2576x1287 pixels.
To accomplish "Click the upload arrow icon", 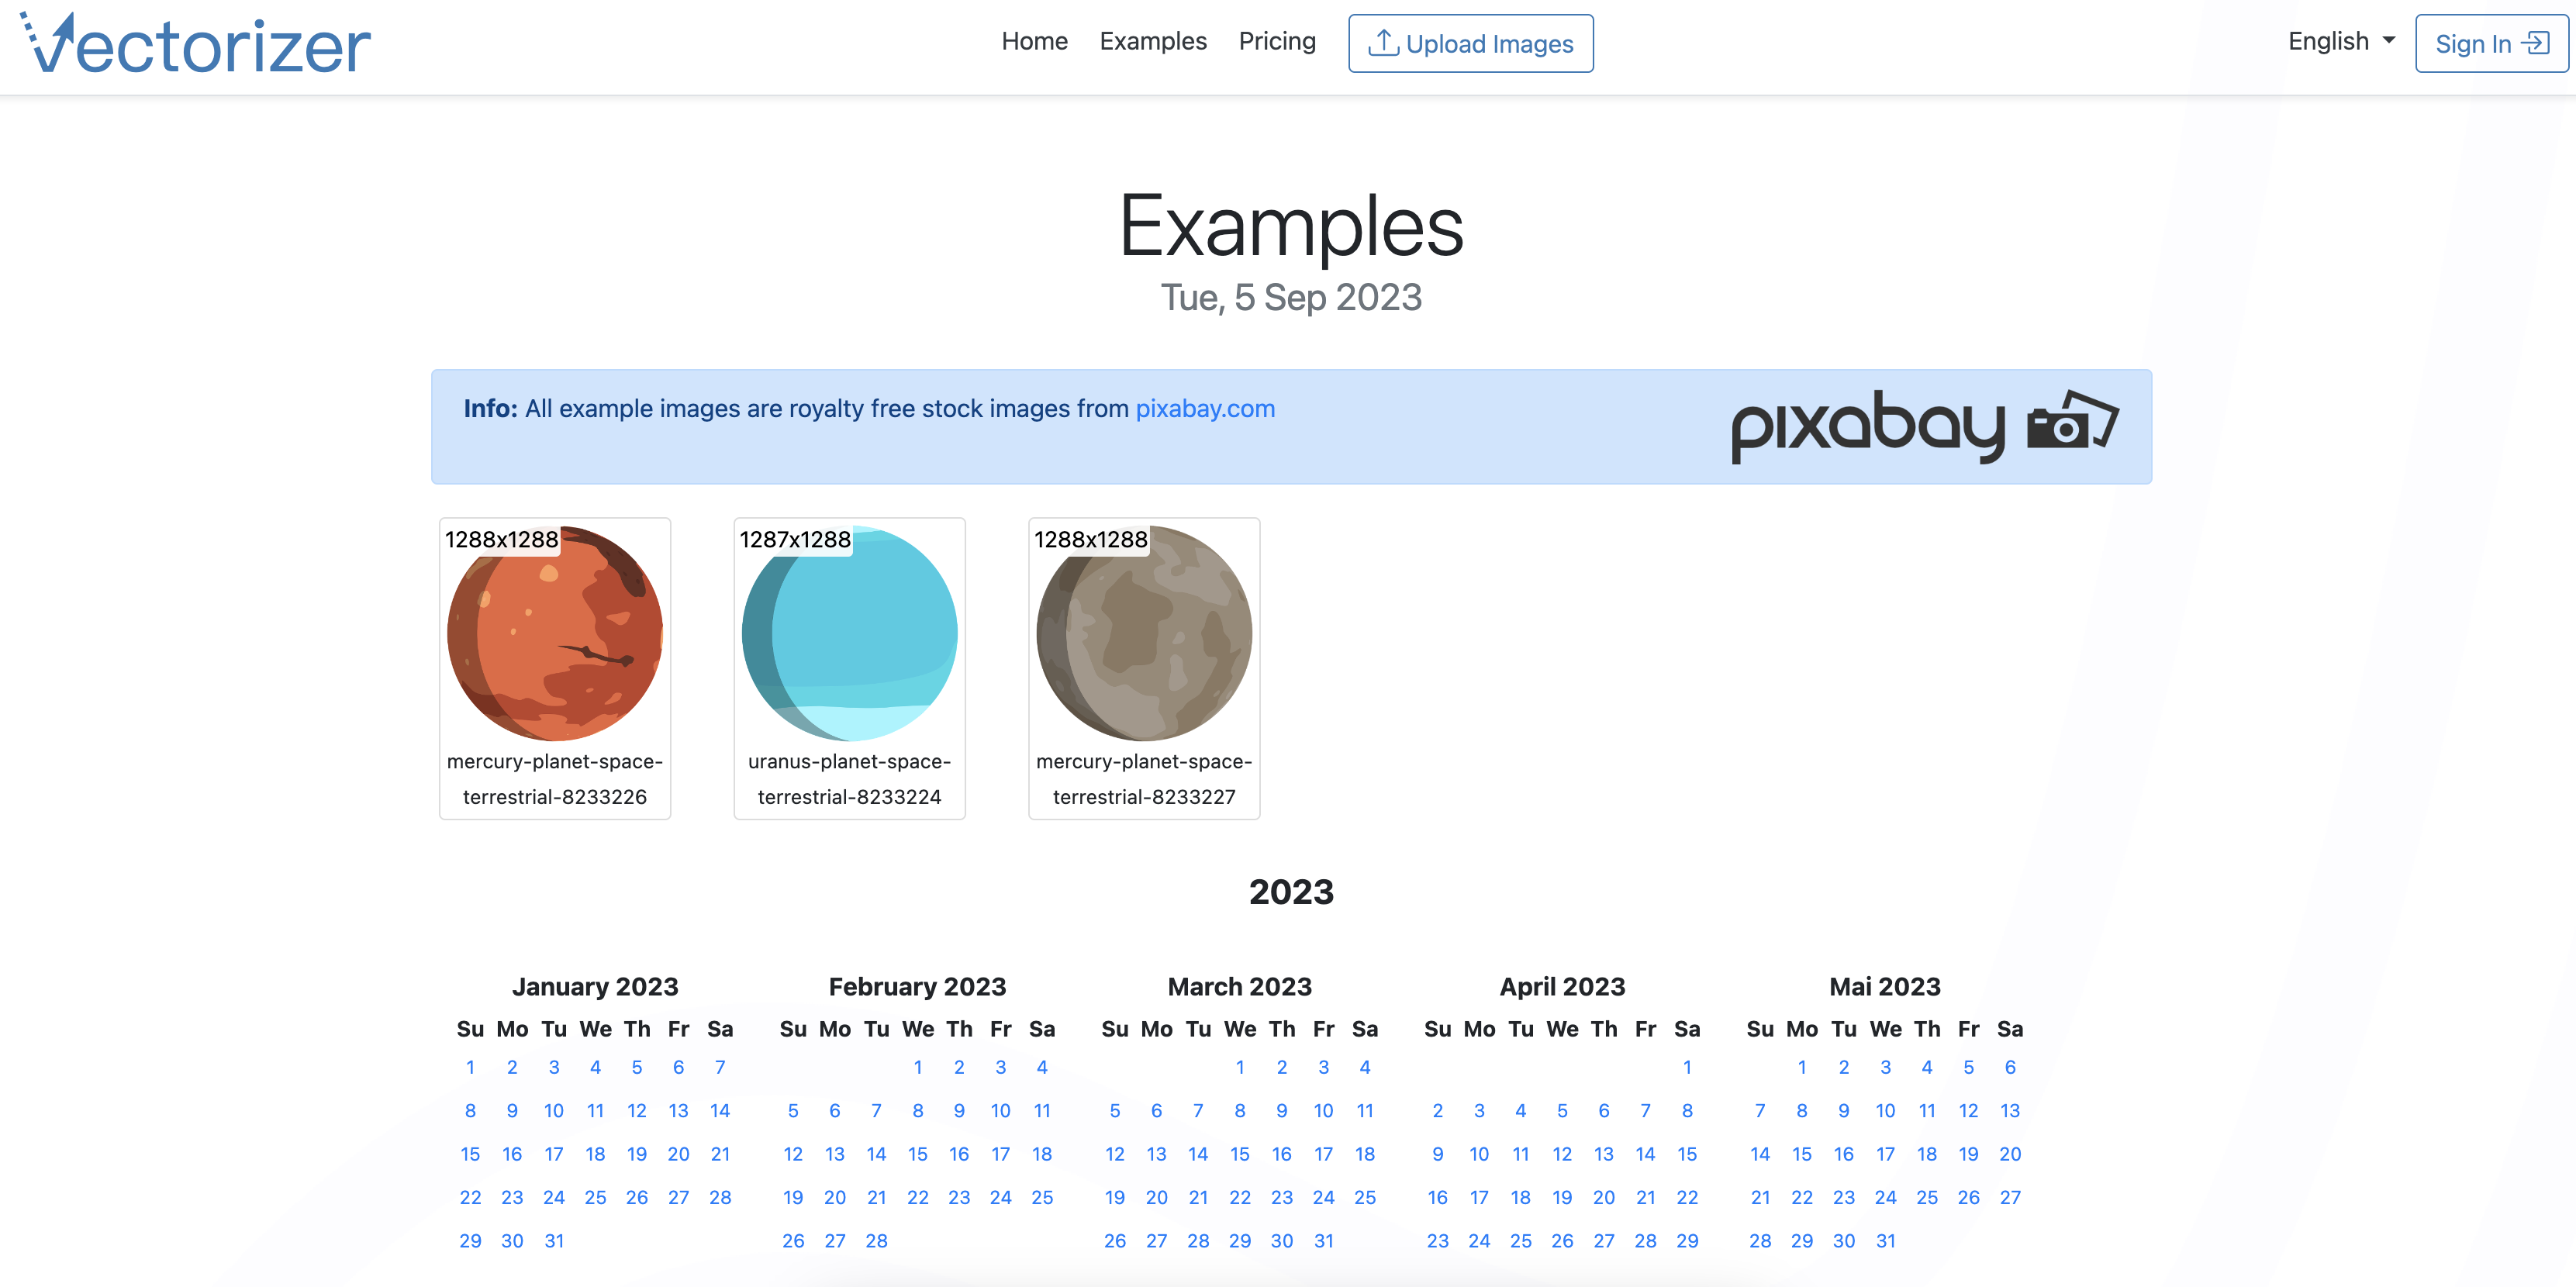I will [1383, 43].
